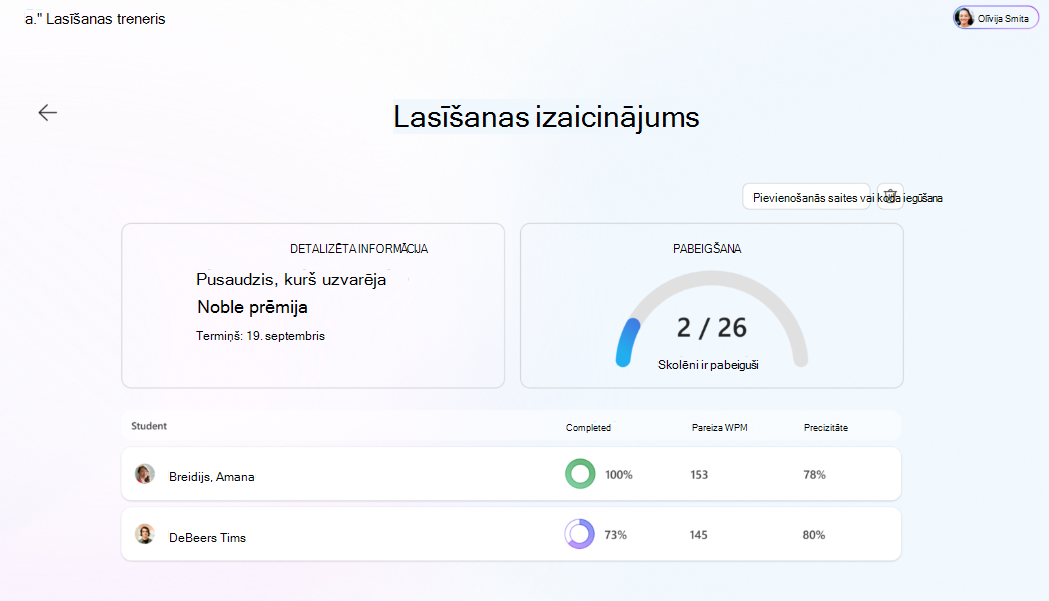Click the Lasīšanas treneris app title

click(106, 19)
